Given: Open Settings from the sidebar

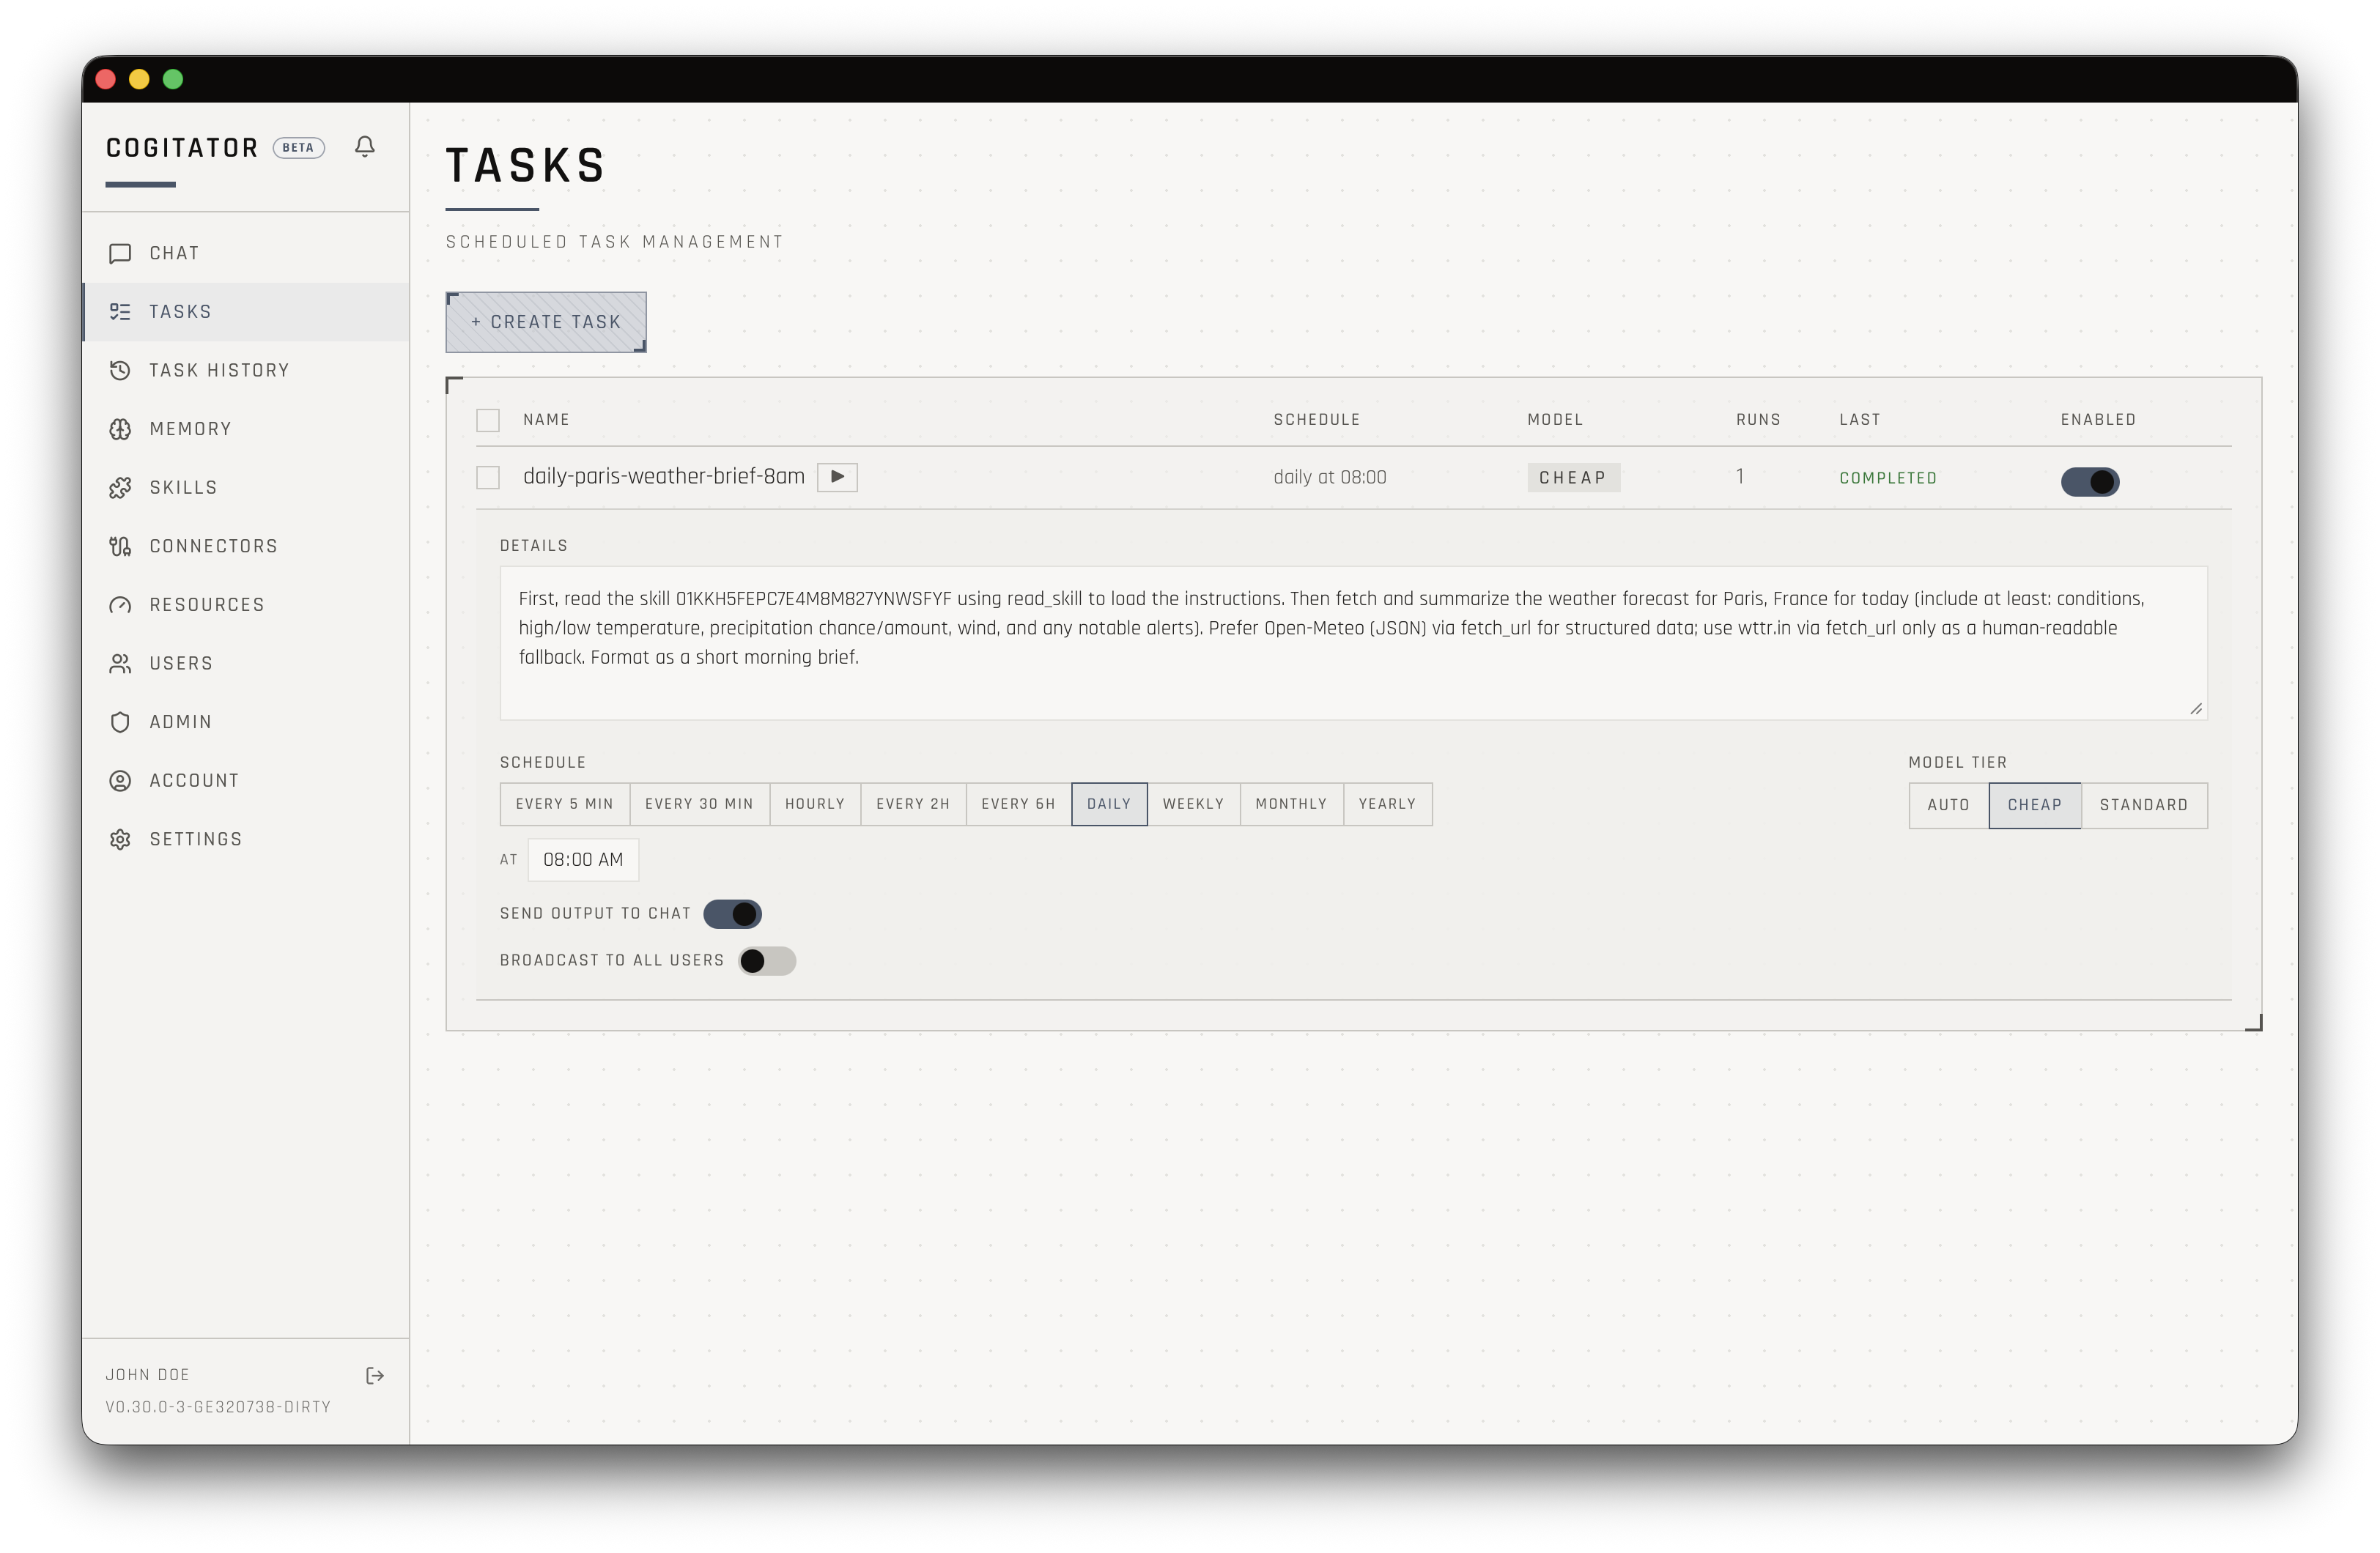Looking at the screenshot, I should click(x=246, y=839).
